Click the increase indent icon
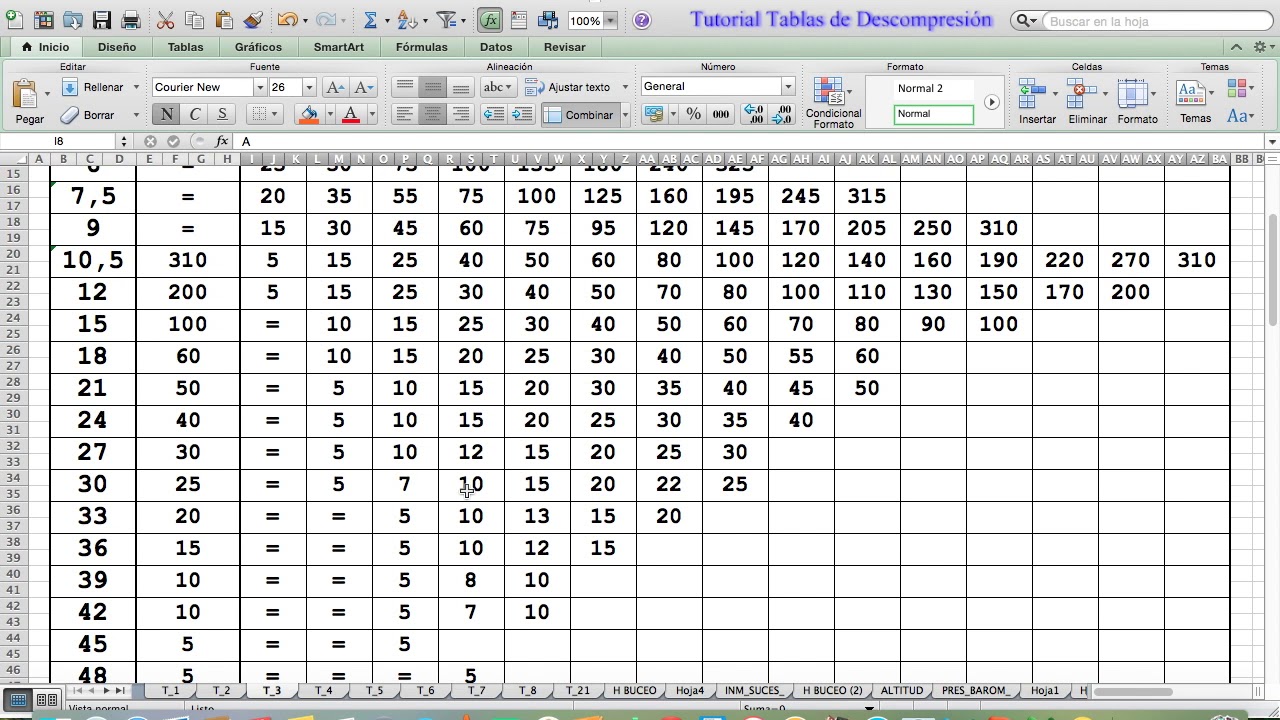This screenshot has height=720, width=1280. 521,115
